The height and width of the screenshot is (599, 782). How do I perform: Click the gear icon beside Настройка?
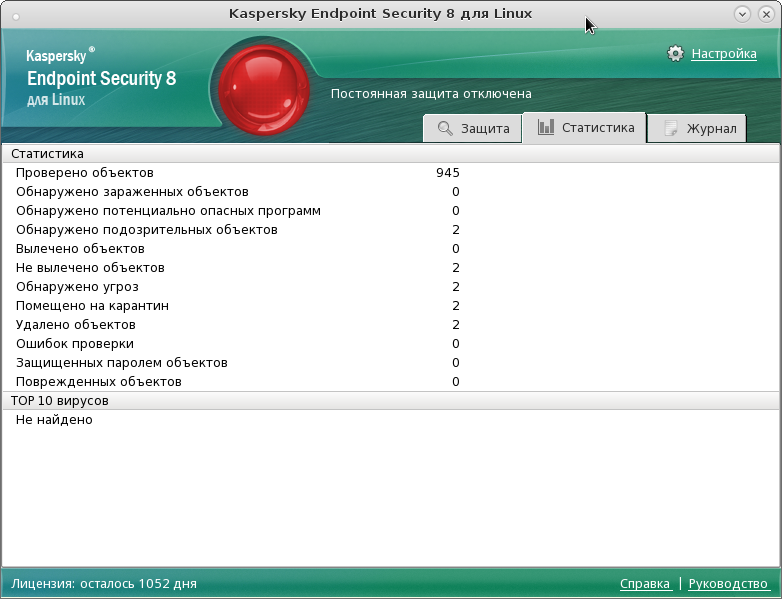(675, 53)
